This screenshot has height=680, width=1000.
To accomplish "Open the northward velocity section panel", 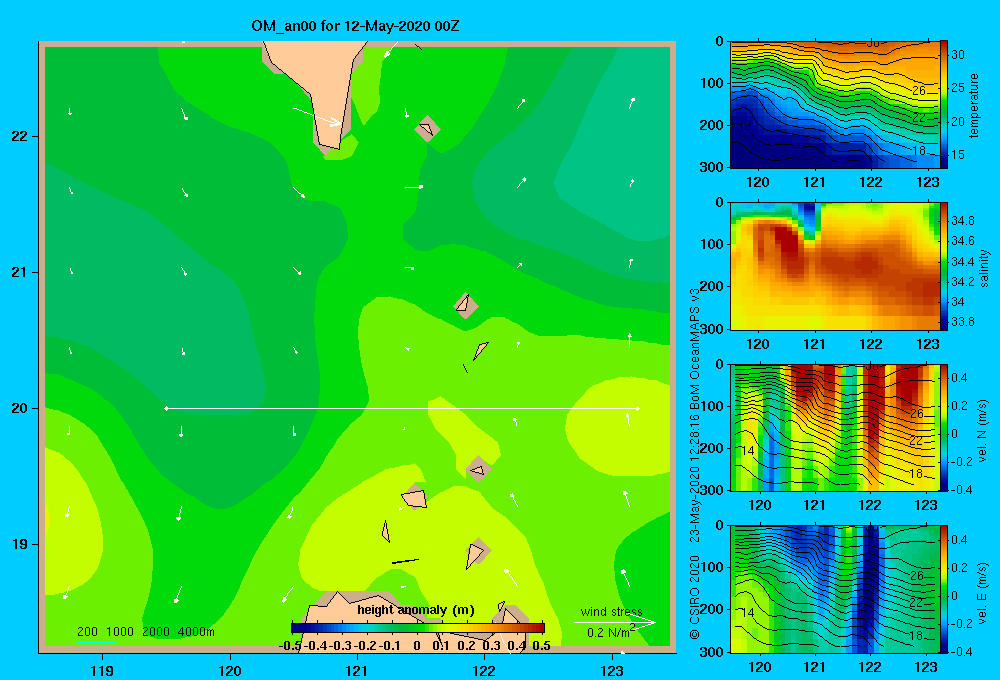I will (834, 427).
